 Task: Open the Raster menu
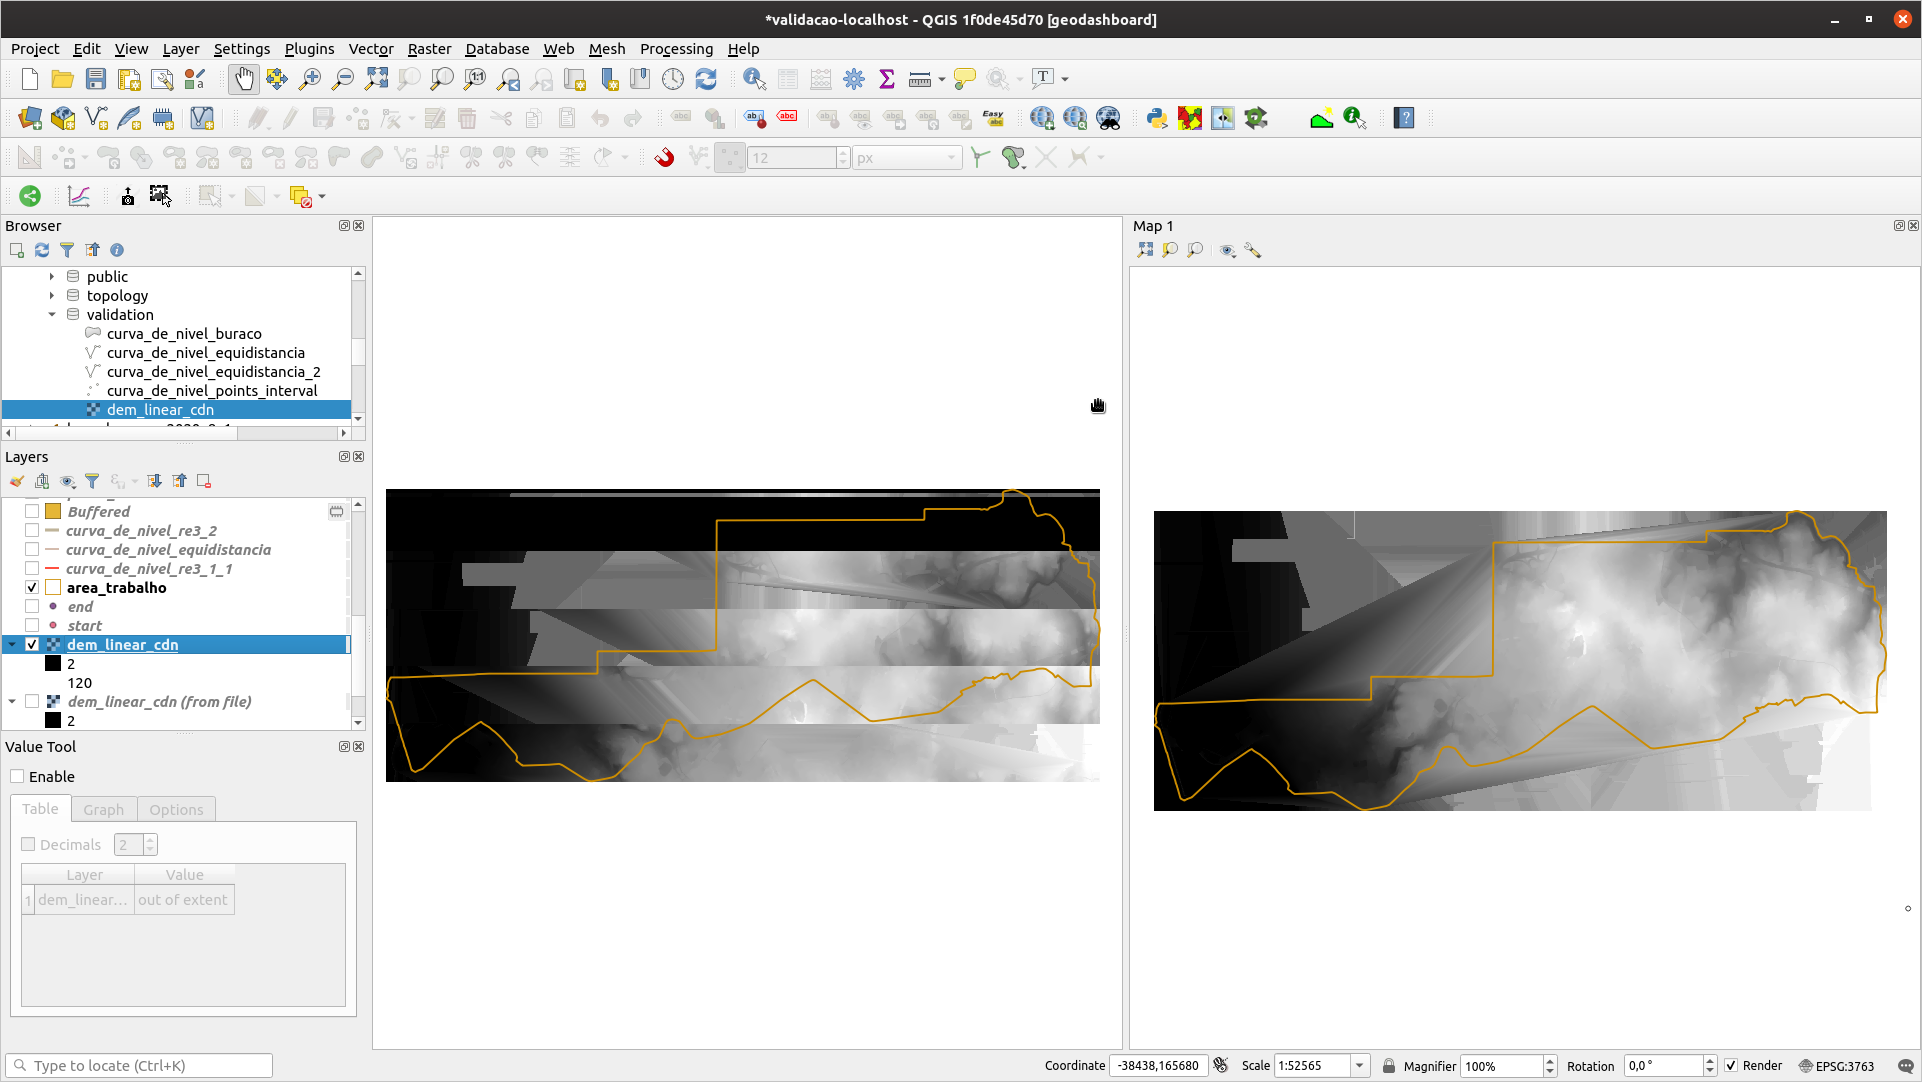pos(429,48)
